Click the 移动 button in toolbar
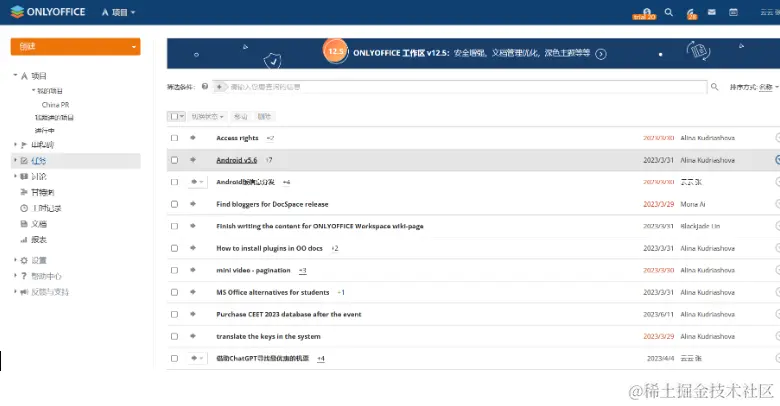 coord(241,116)
